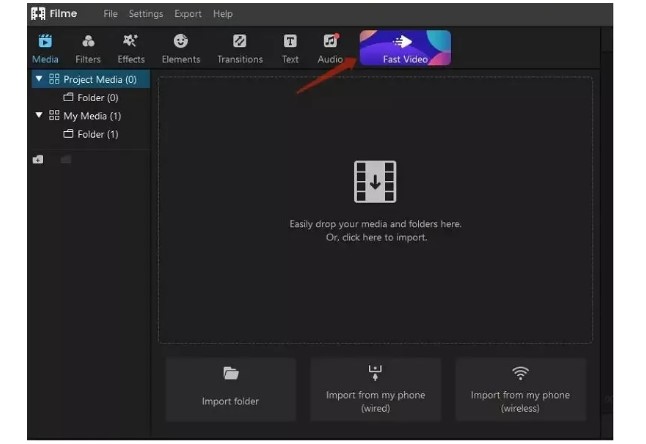
Task: Click the folder icon beside Folder (0)
Action: 68,97
